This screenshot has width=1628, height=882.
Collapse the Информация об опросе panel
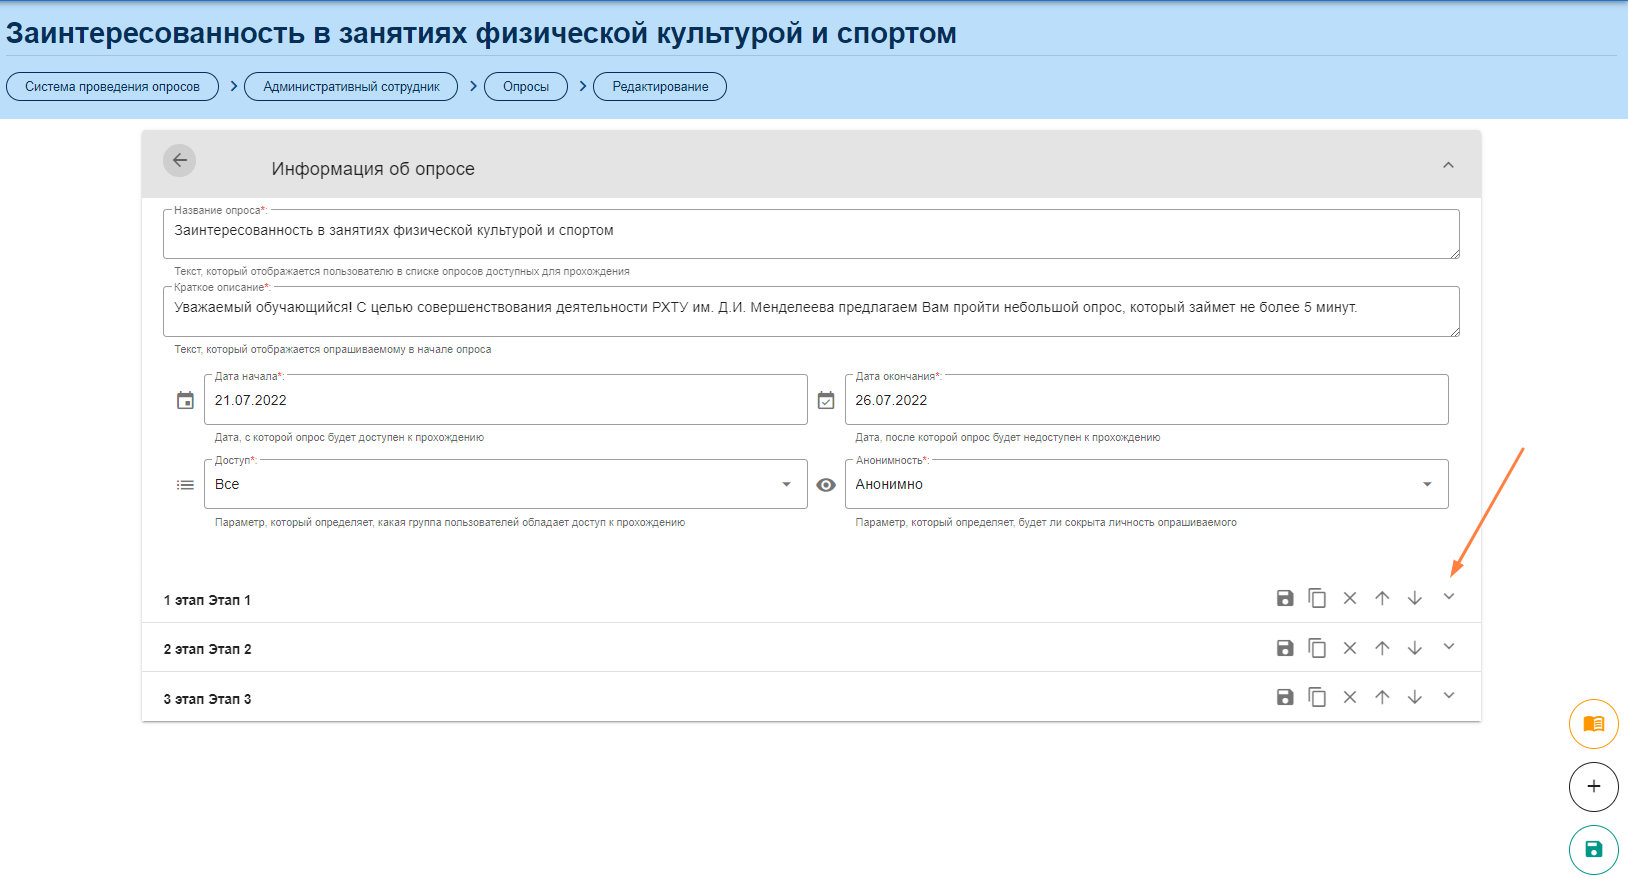pyautogui.click(x=1448, y=165)
